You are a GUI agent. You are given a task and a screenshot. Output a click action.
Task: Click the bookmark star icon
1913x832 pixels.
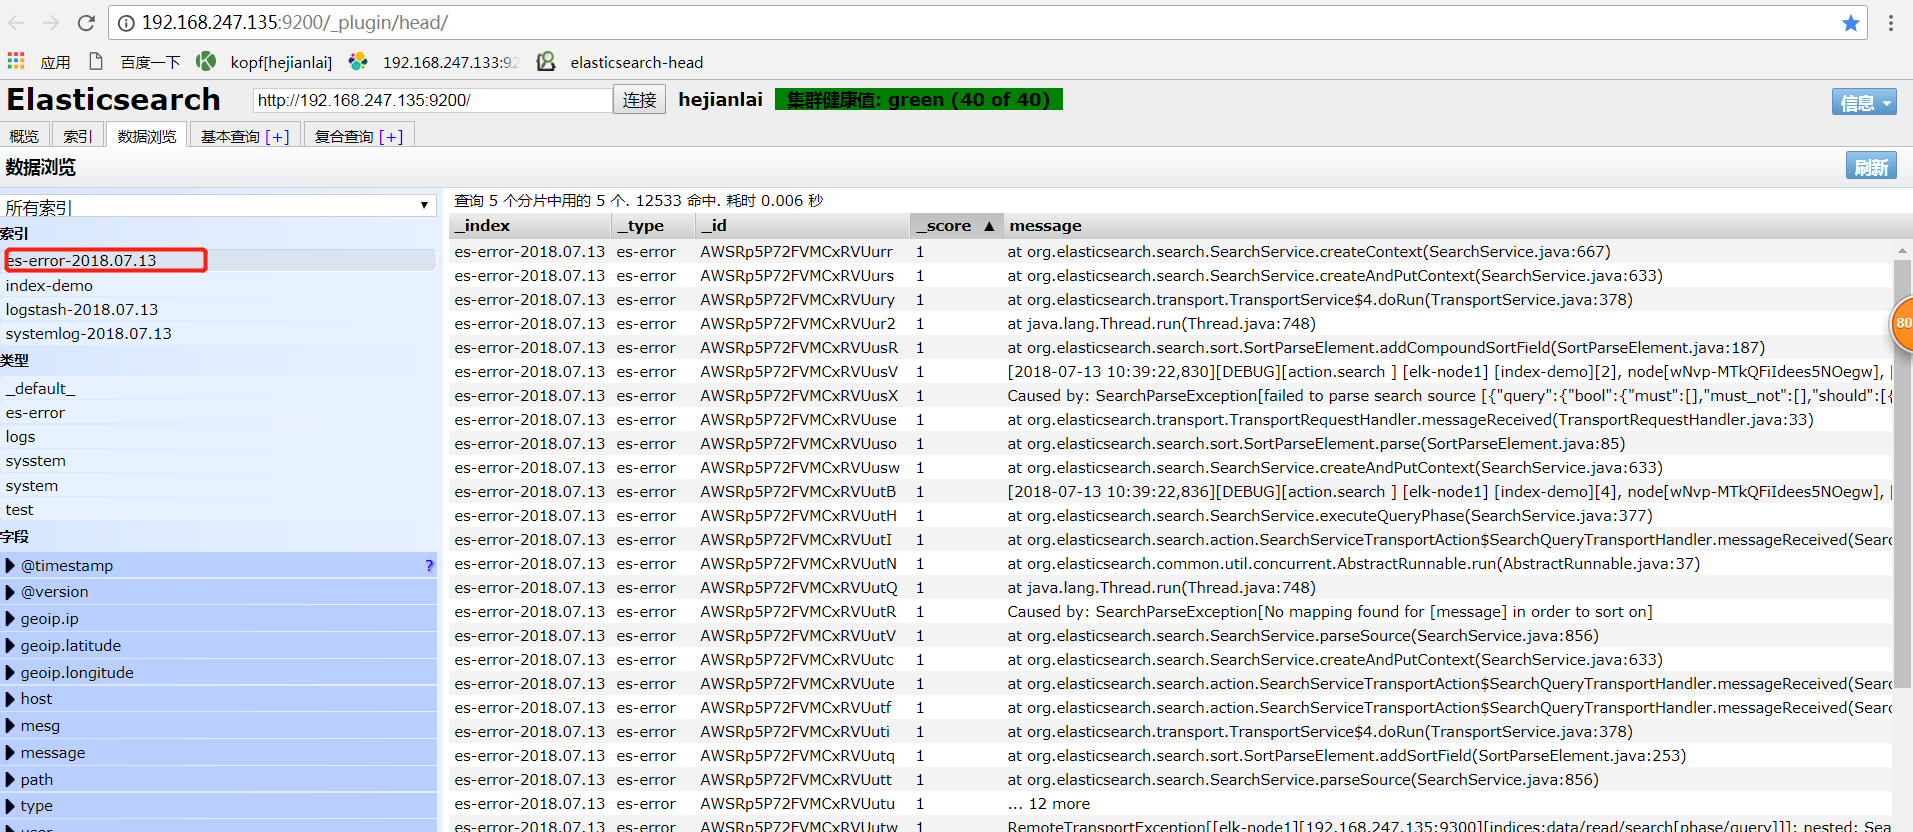coord(1850,23)
